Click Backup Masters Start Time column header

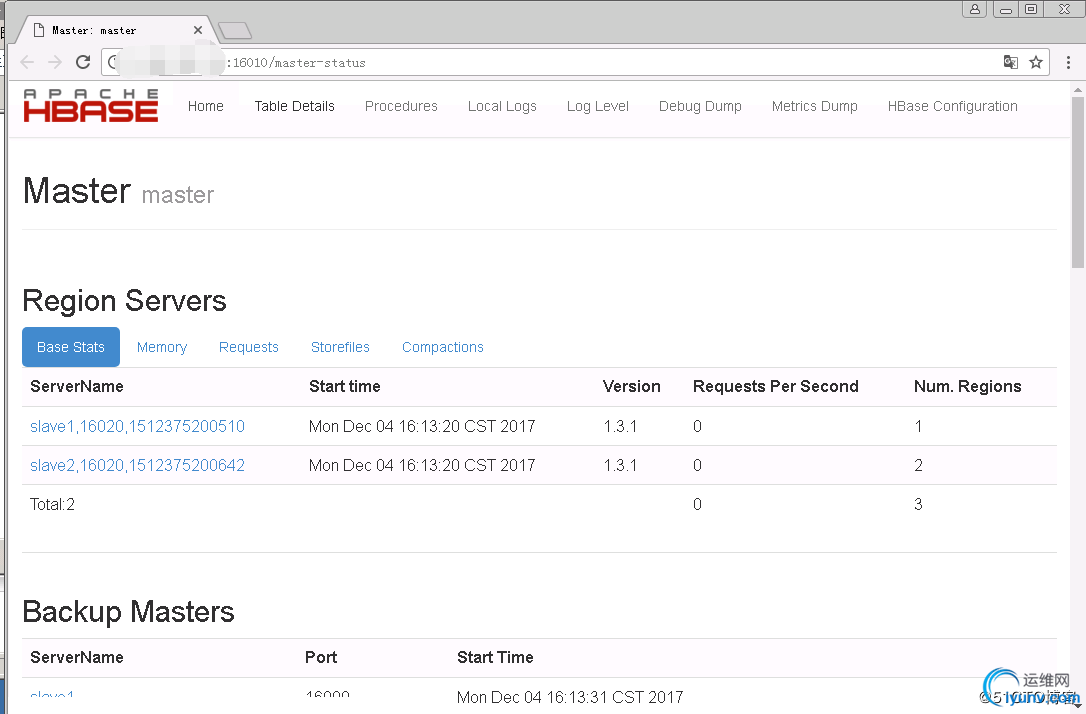tap(495, 657)
